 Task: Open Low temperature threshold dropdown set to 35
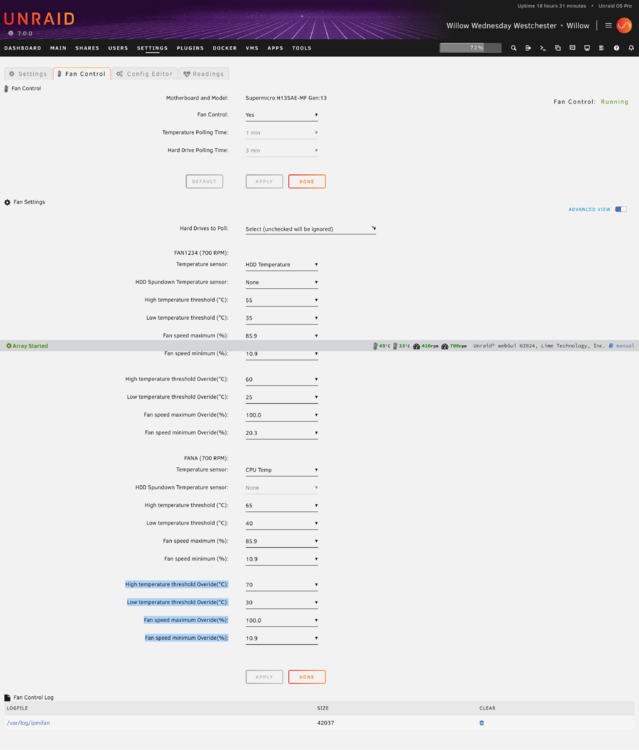coord(282,318)
